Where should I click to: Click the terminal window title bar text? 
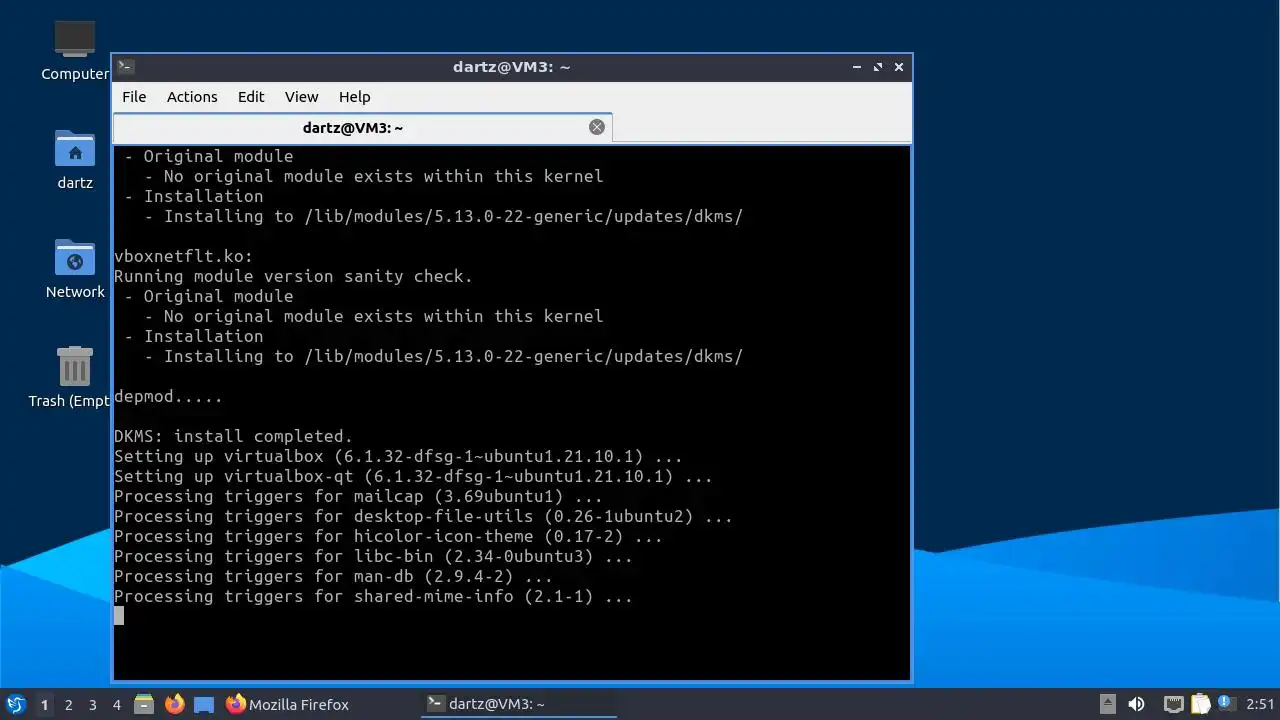pos(511,67)
